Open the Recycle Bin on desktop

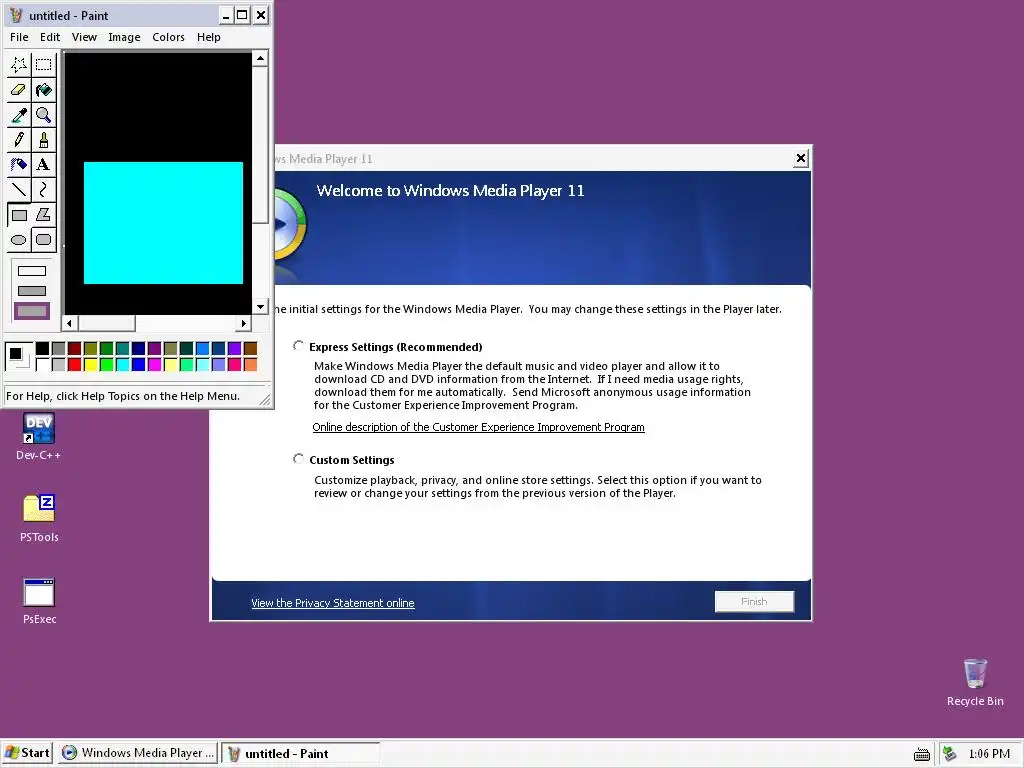coord(975,682)
